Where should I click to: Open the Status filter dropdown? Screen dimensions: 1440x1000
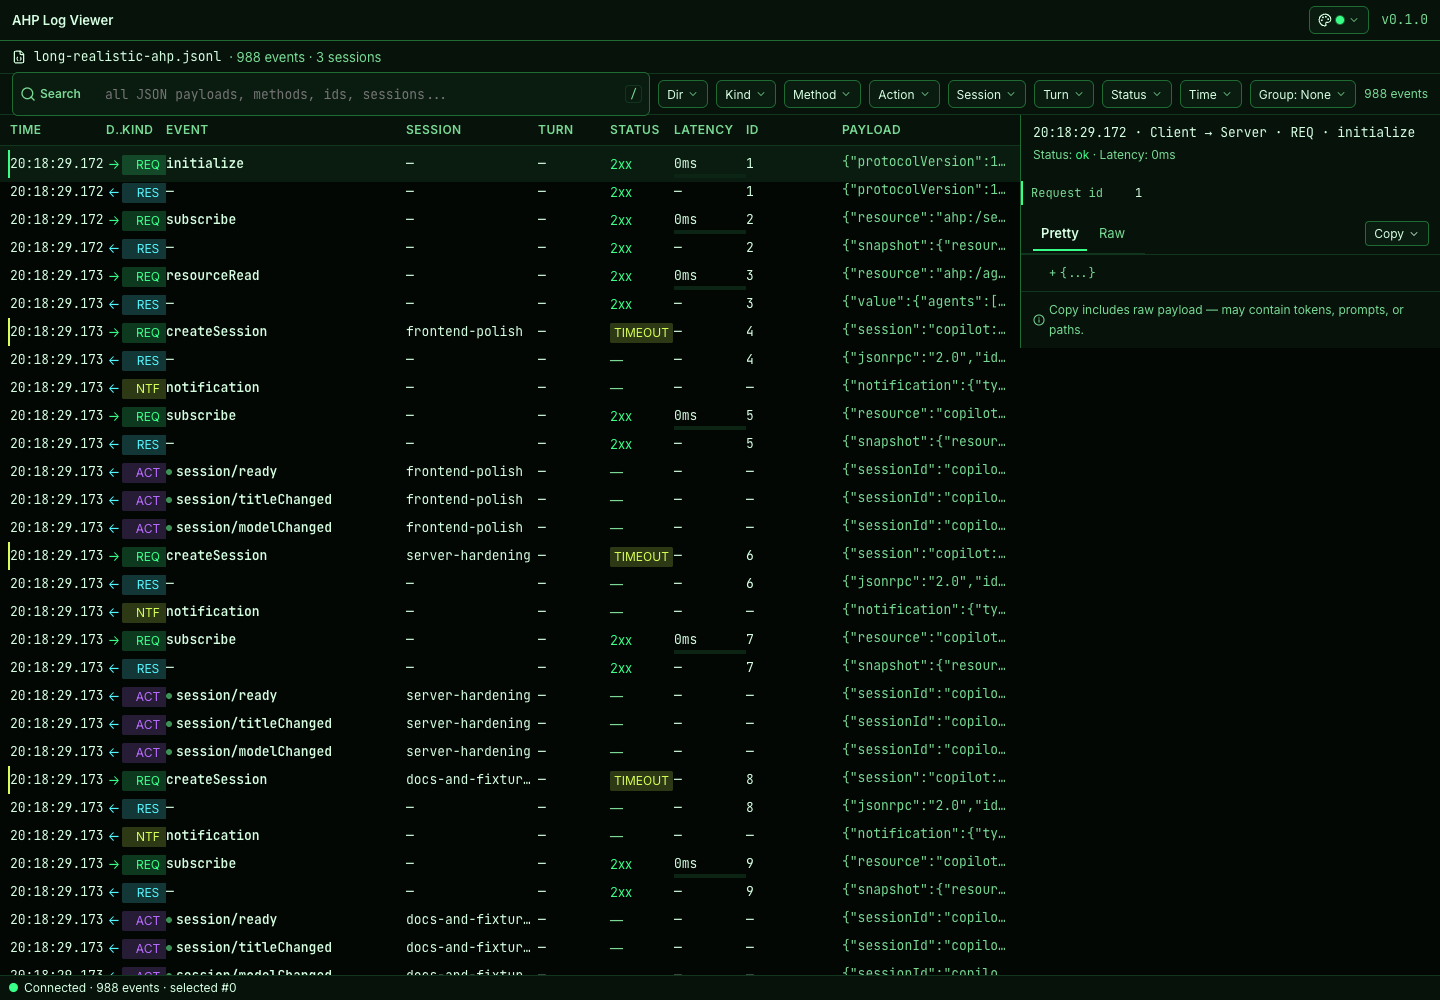pos(1137,94)
